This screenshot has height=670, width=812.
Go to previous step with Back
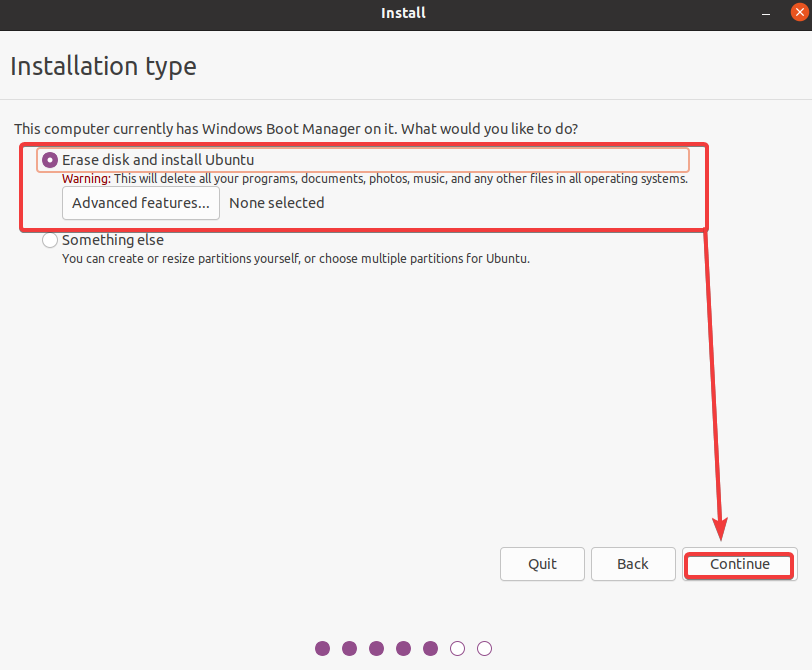(x=633, y=564)
